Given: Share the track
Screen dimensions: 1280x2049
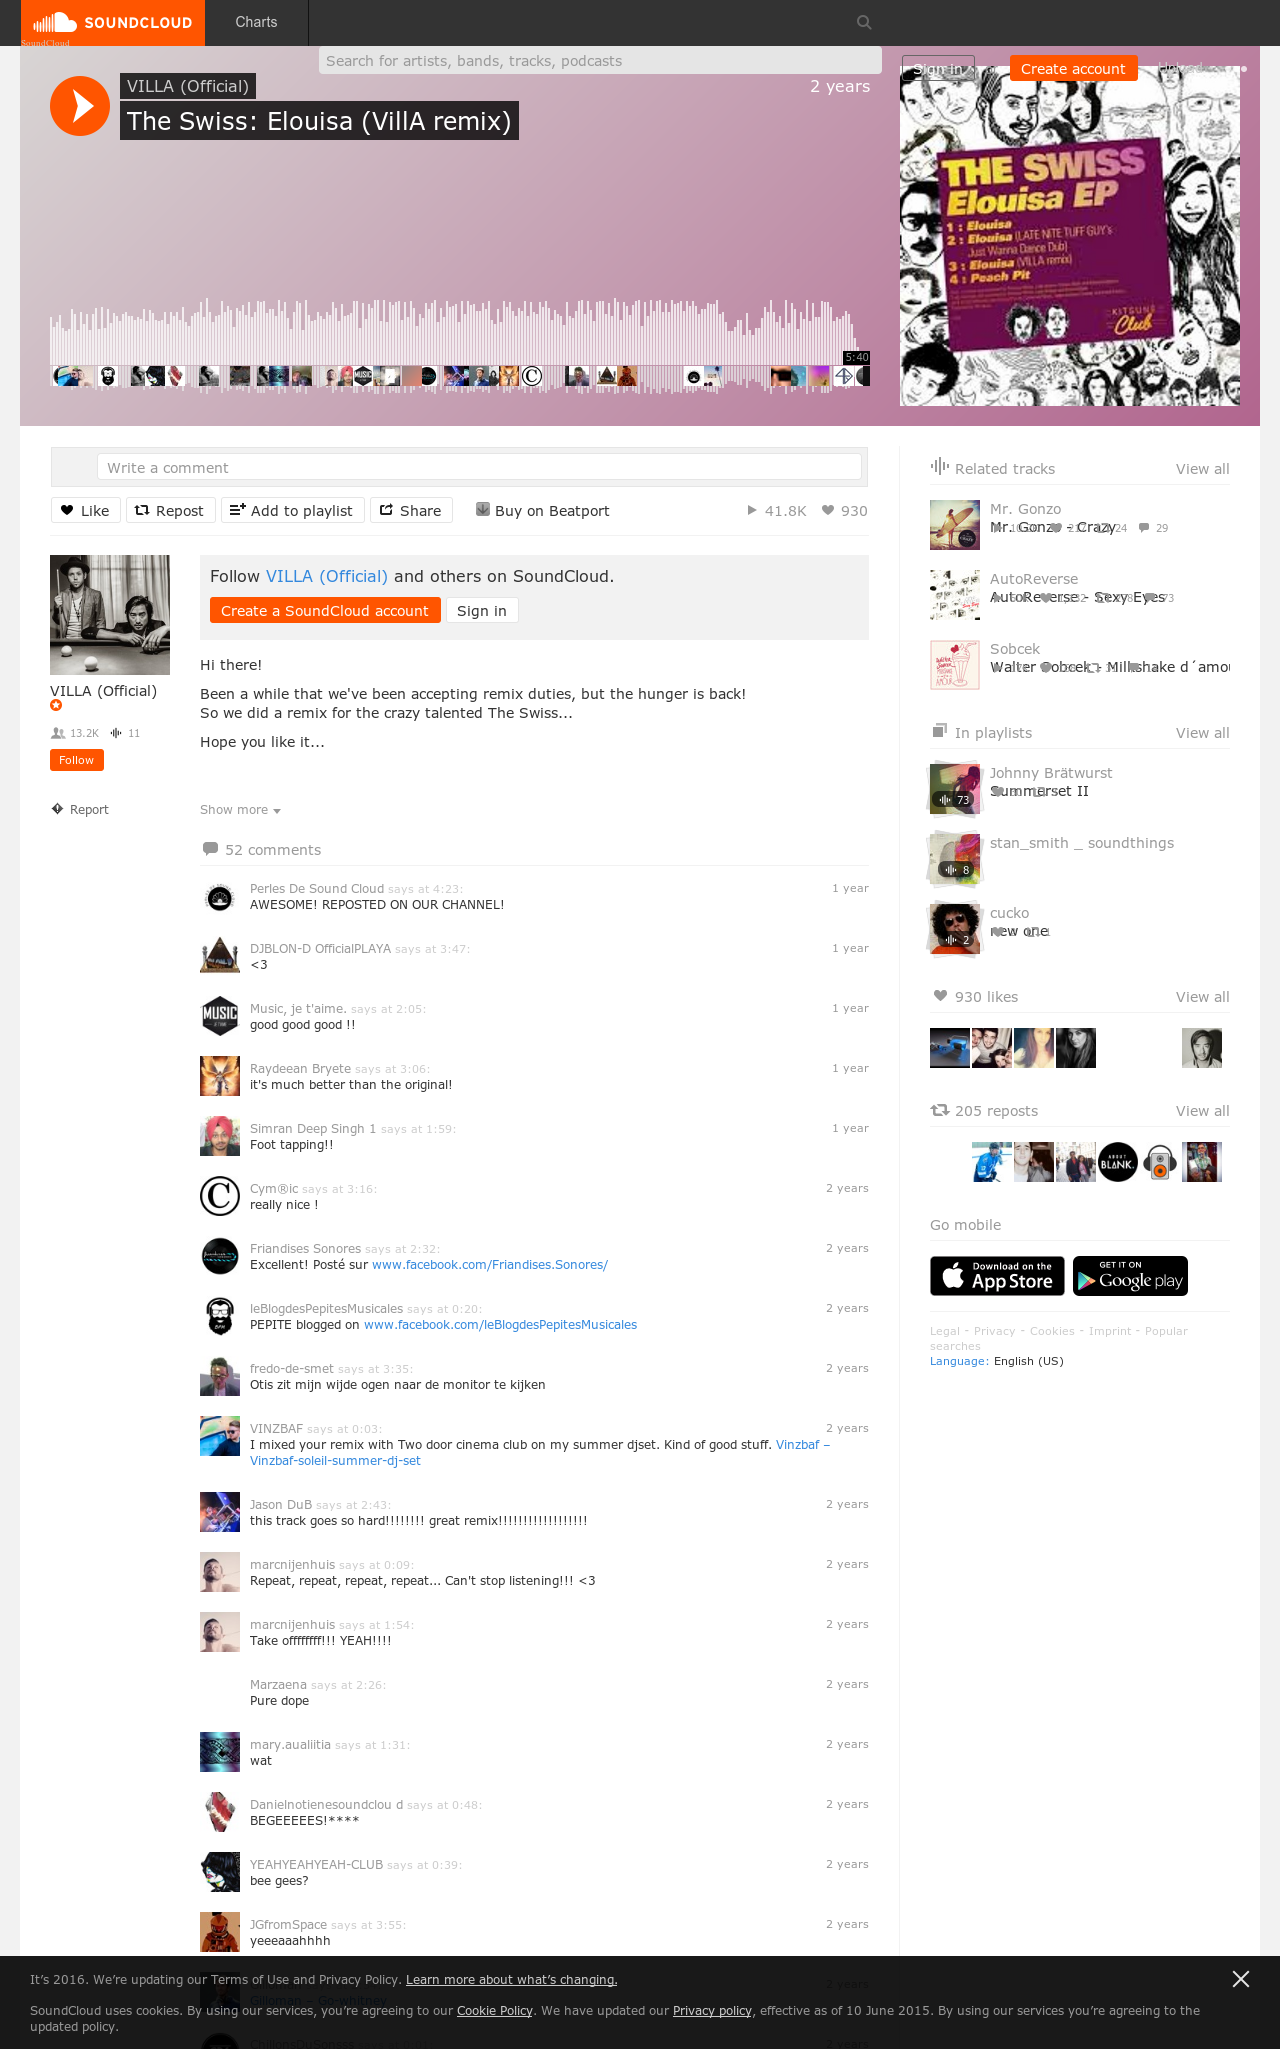Looking at the screenshot, I should [x=411, y=510].
